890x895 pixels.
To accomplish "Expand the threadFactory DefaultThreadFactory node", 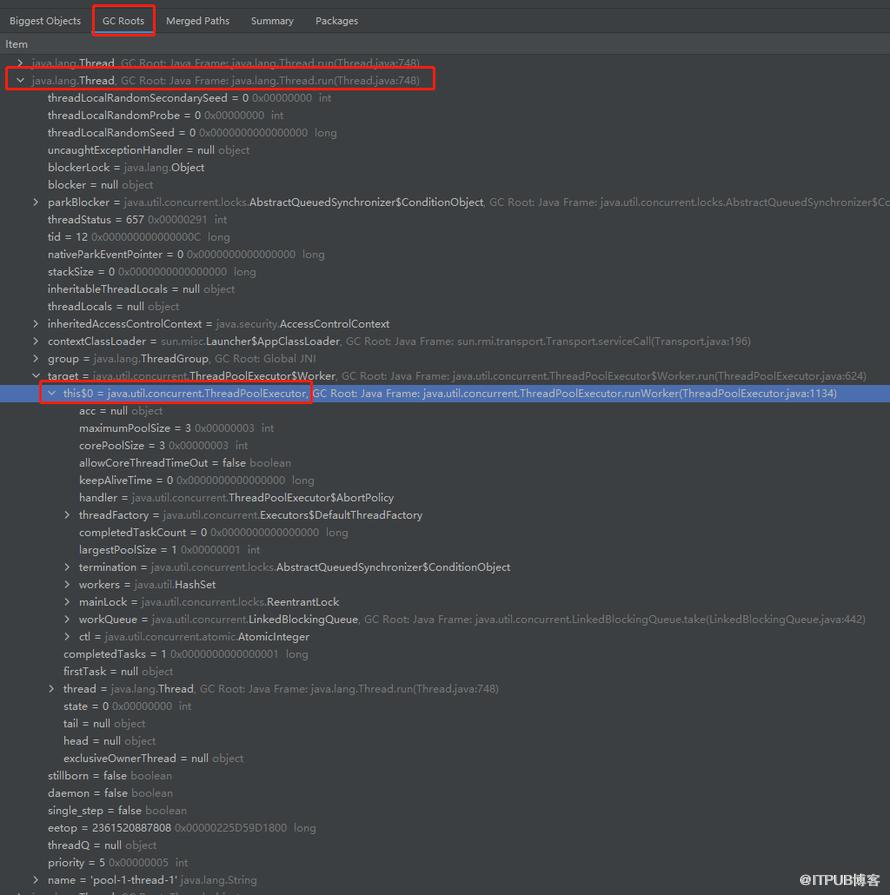I will coord(68,515).
